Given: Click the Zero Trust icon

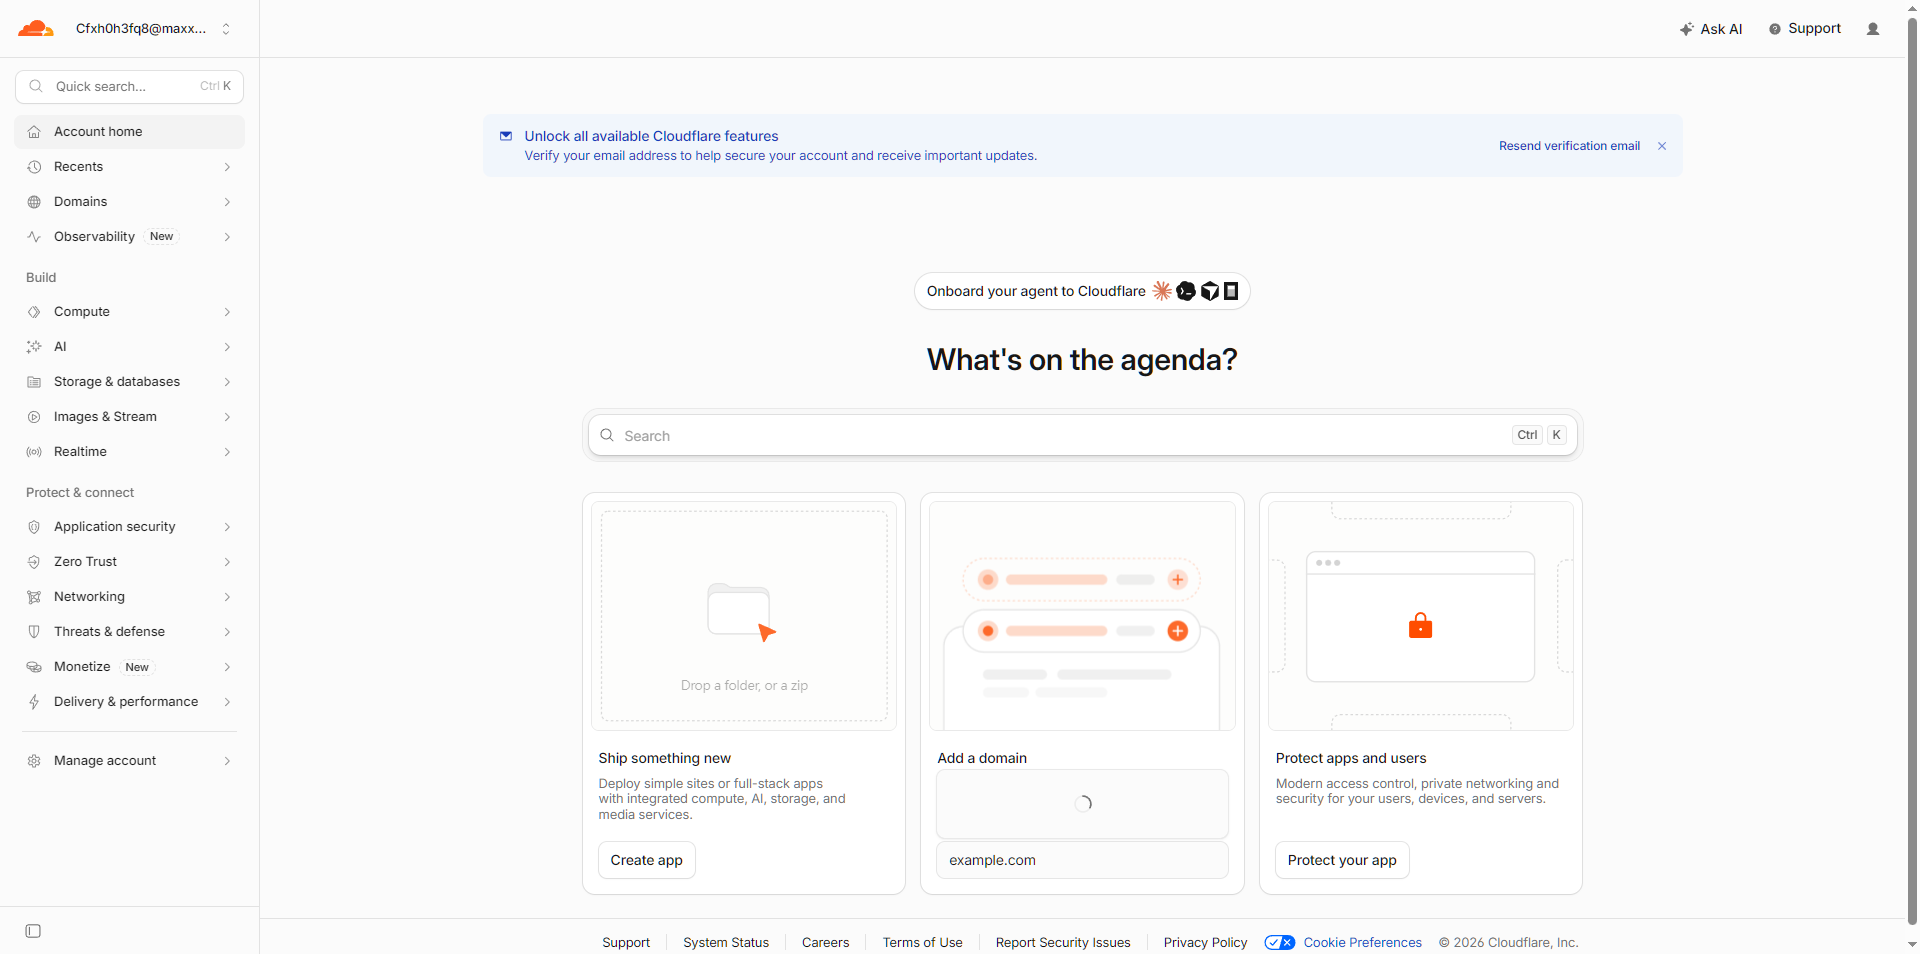Looking at the screenshot, I should [x=34, y=562].
